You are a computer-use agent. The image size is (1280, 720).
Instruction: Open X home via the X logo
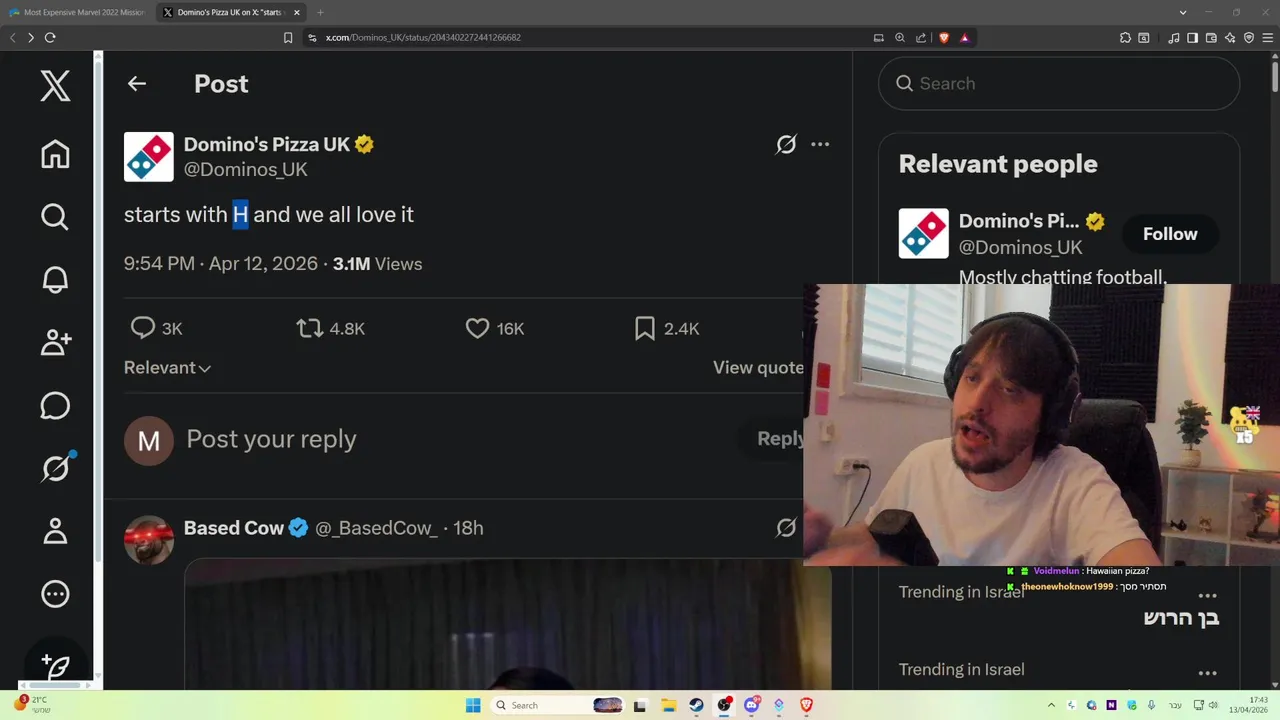55,86
